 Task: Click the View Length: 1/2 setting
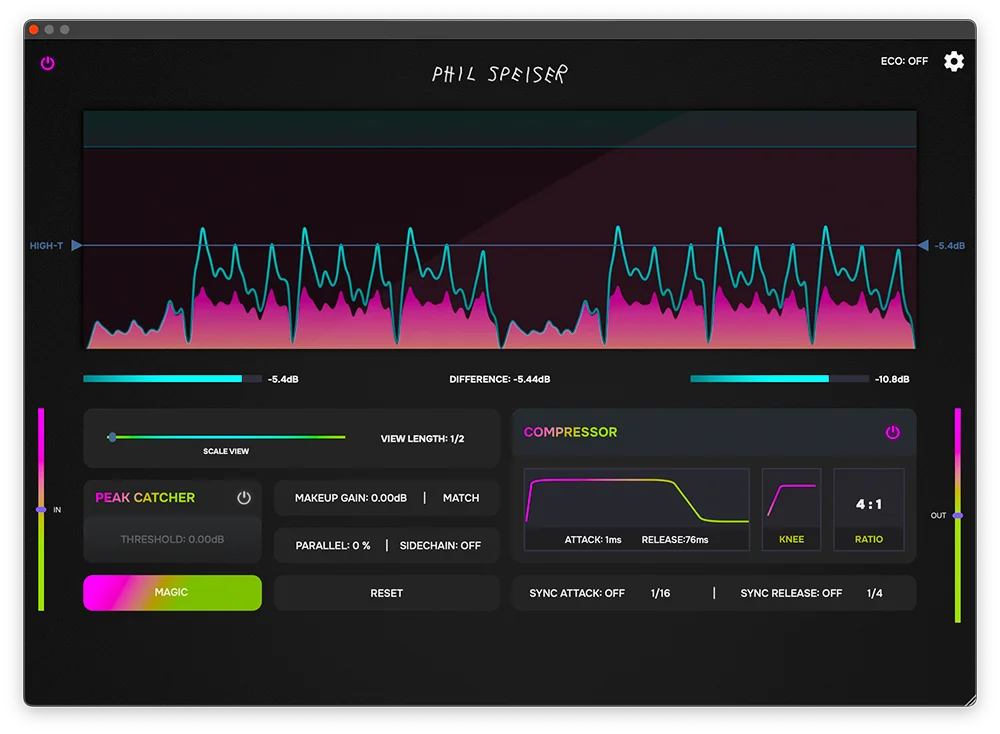coord(422,439)
